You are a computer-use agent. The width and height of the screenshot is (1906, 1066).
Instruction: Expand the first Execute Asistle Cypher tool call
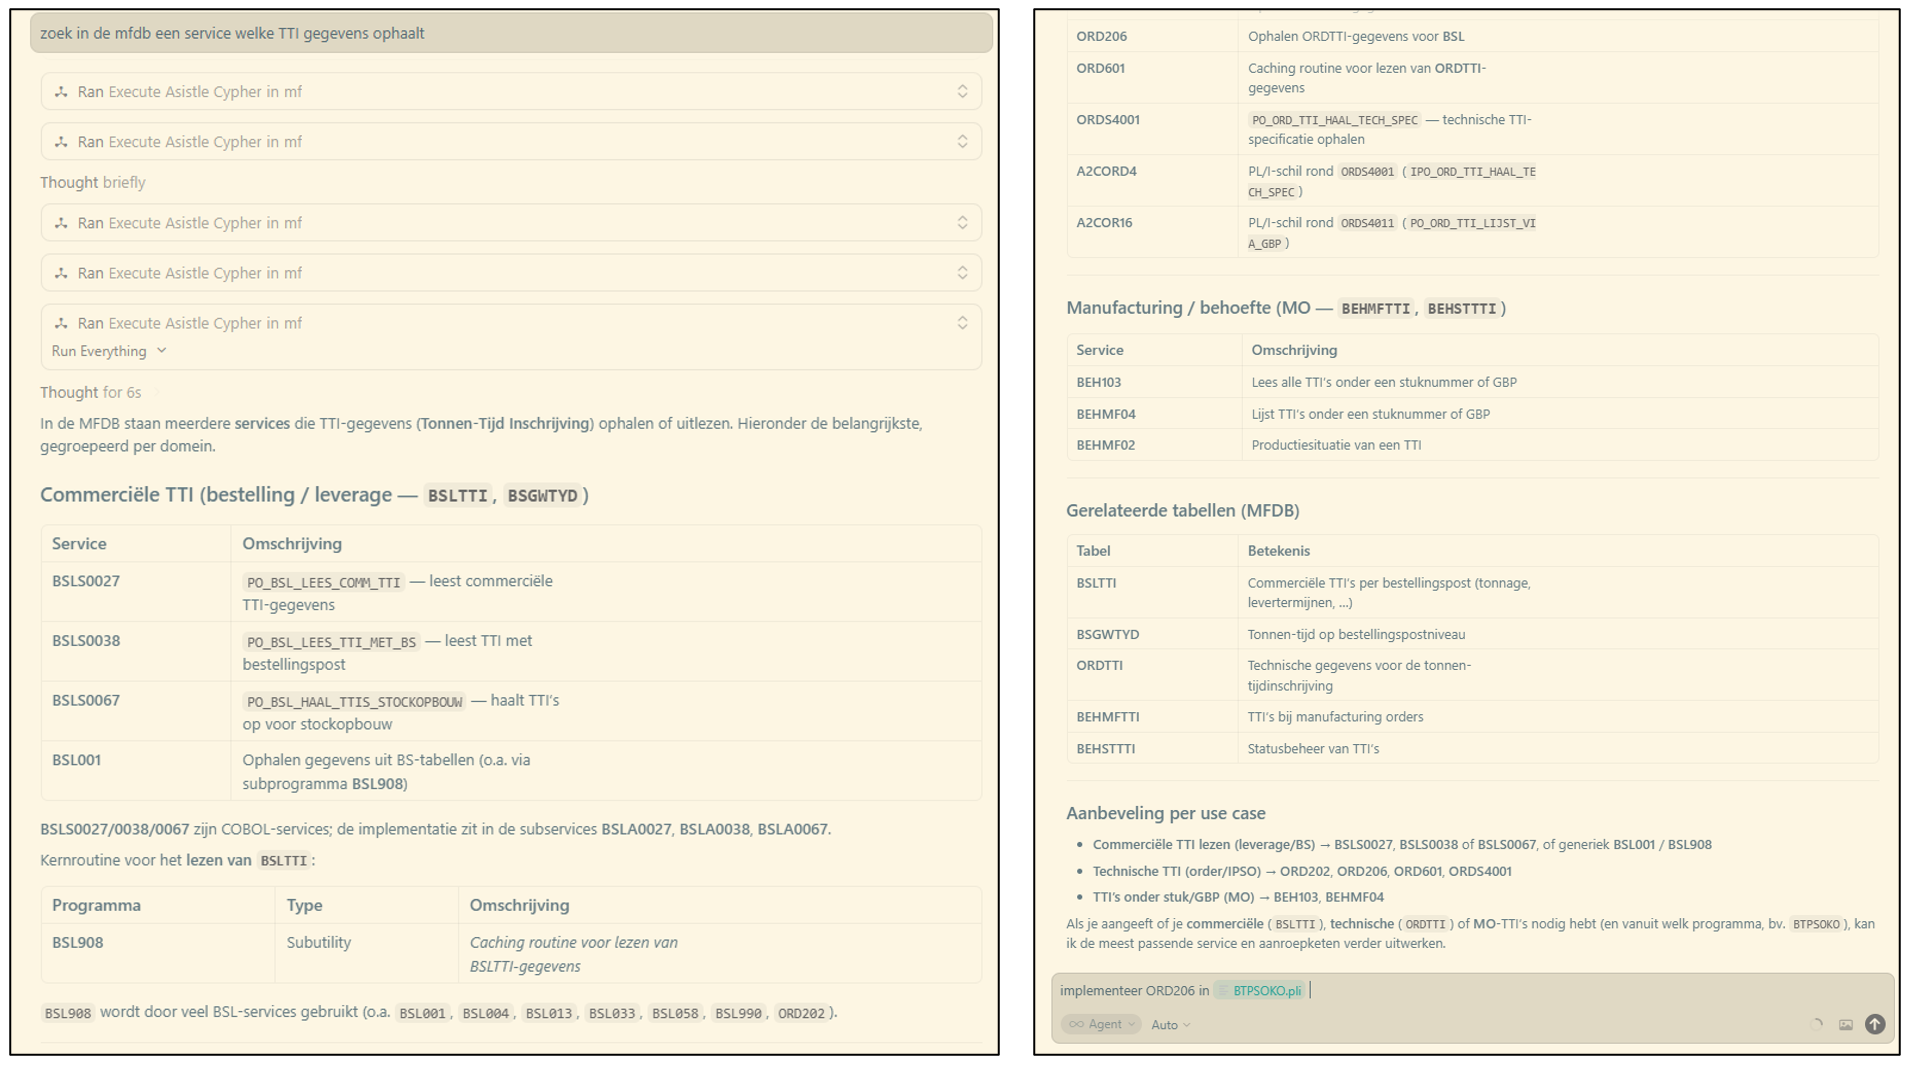tap(962, 92)
